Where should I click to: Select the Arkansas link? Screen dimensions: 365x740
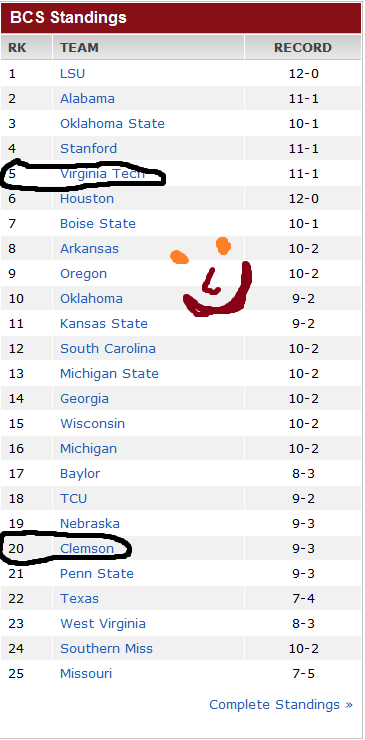(89, 249)
